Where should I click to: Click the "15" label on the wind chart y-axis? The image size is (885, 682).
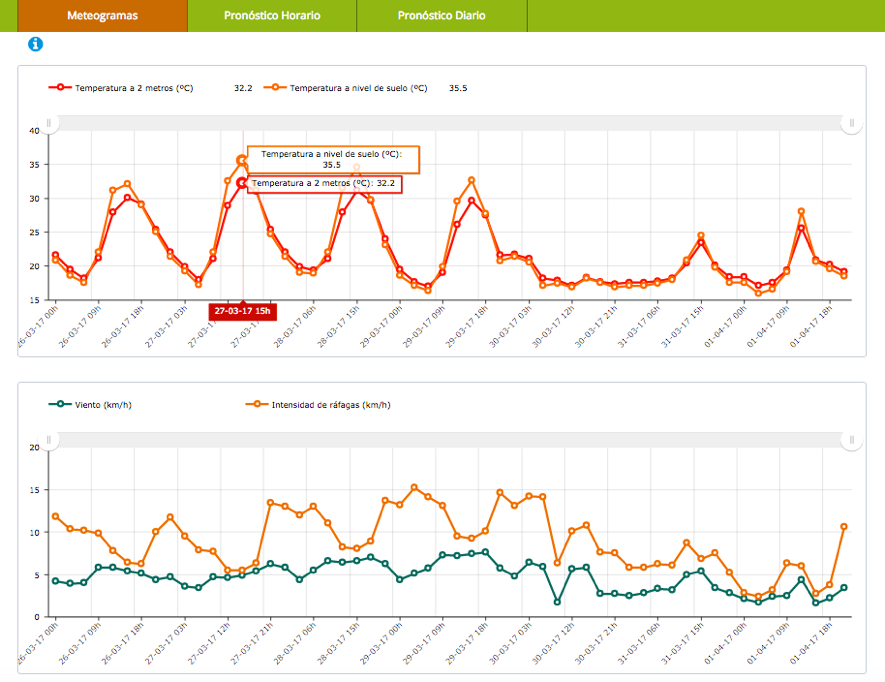(34, 490)
